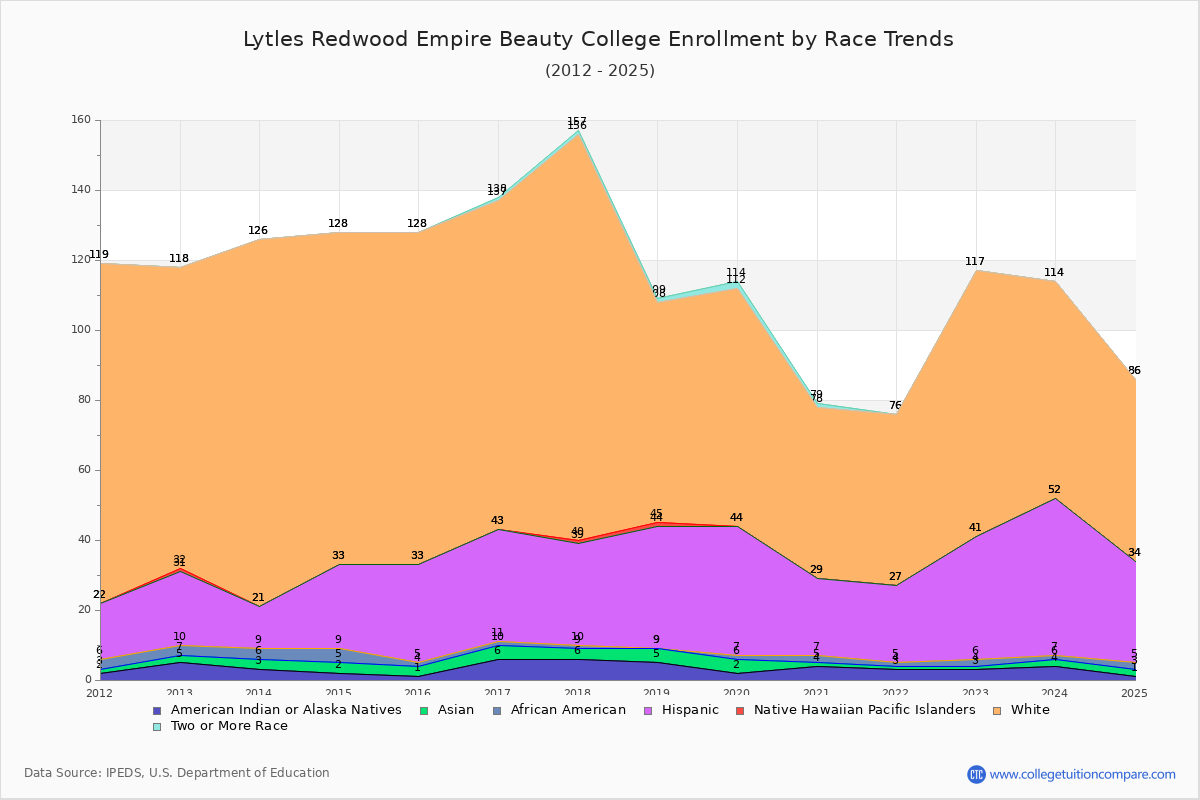
Task: Click the 80 y-axis label
Action: coord(84,400)
